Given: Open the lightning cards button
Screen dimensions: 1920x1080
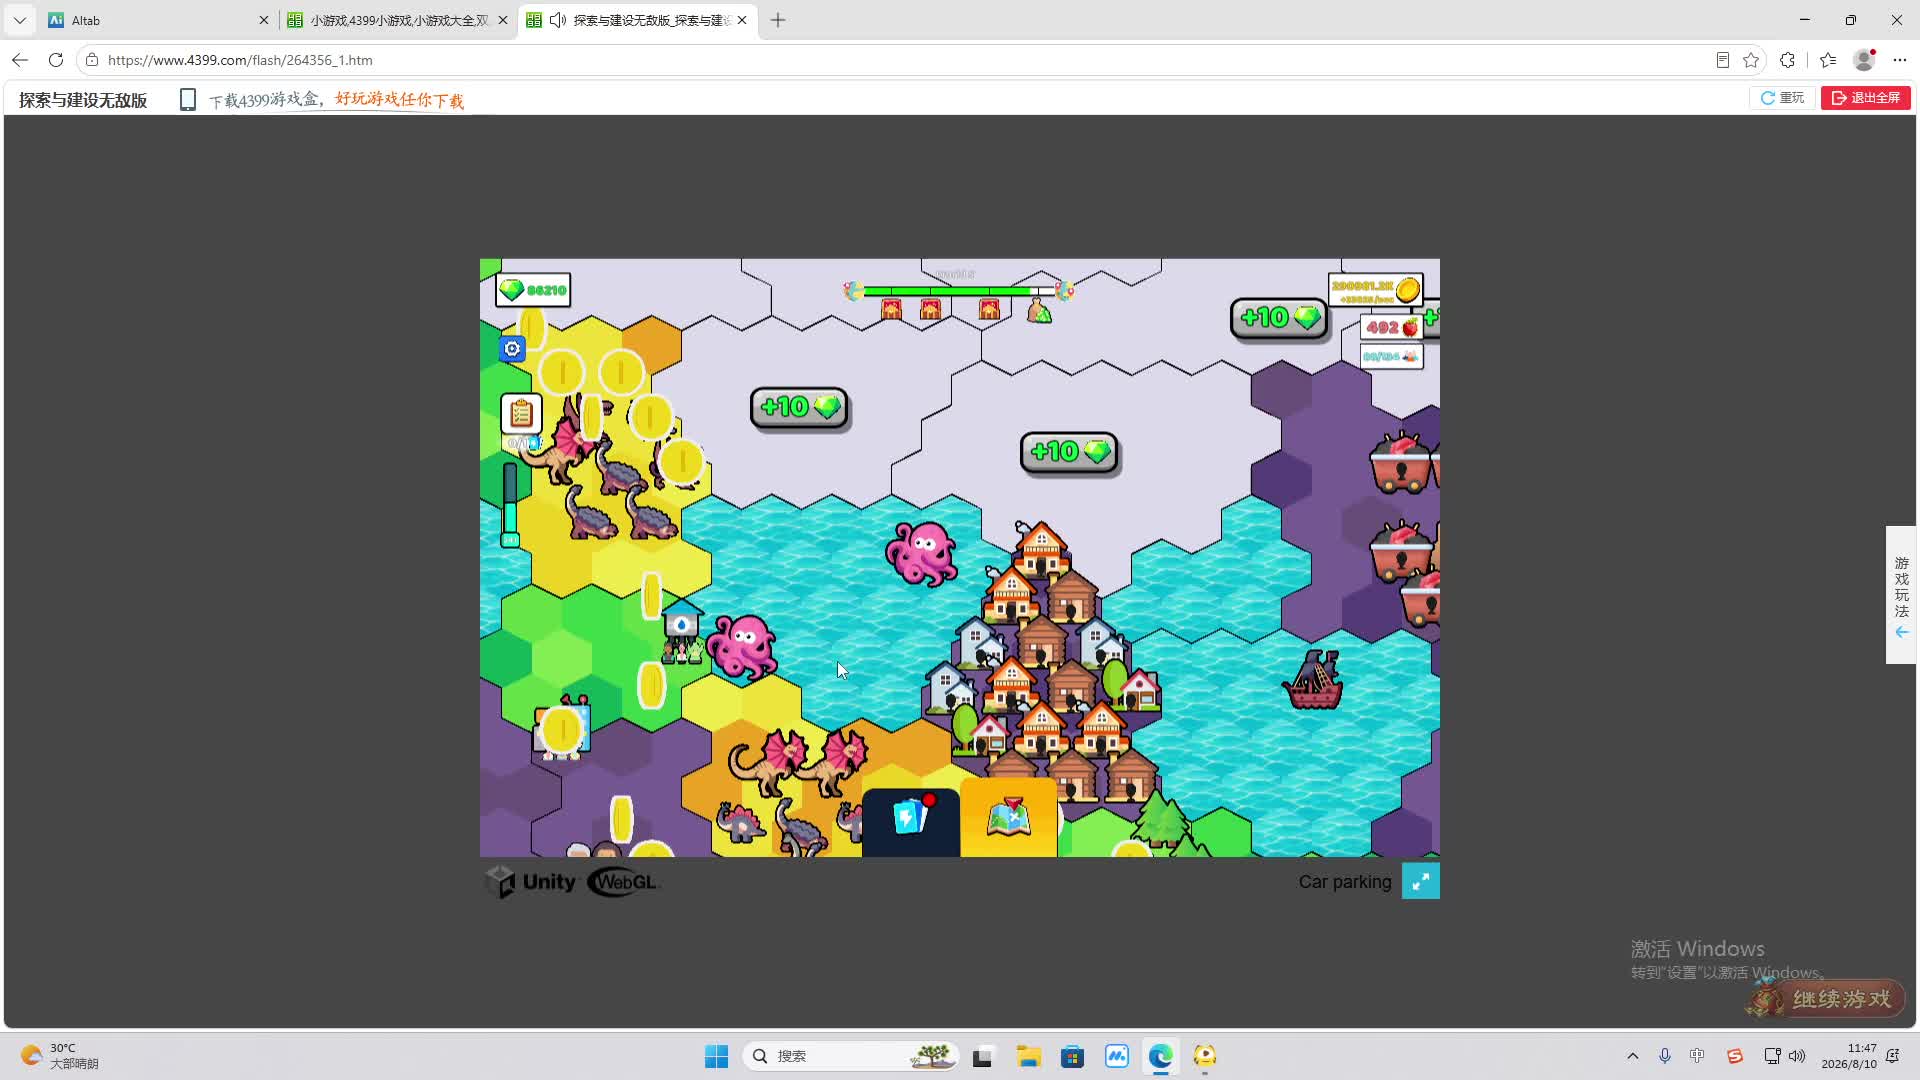Looking at the screenshot, I should pyautogui.click(x=910, y=821).
